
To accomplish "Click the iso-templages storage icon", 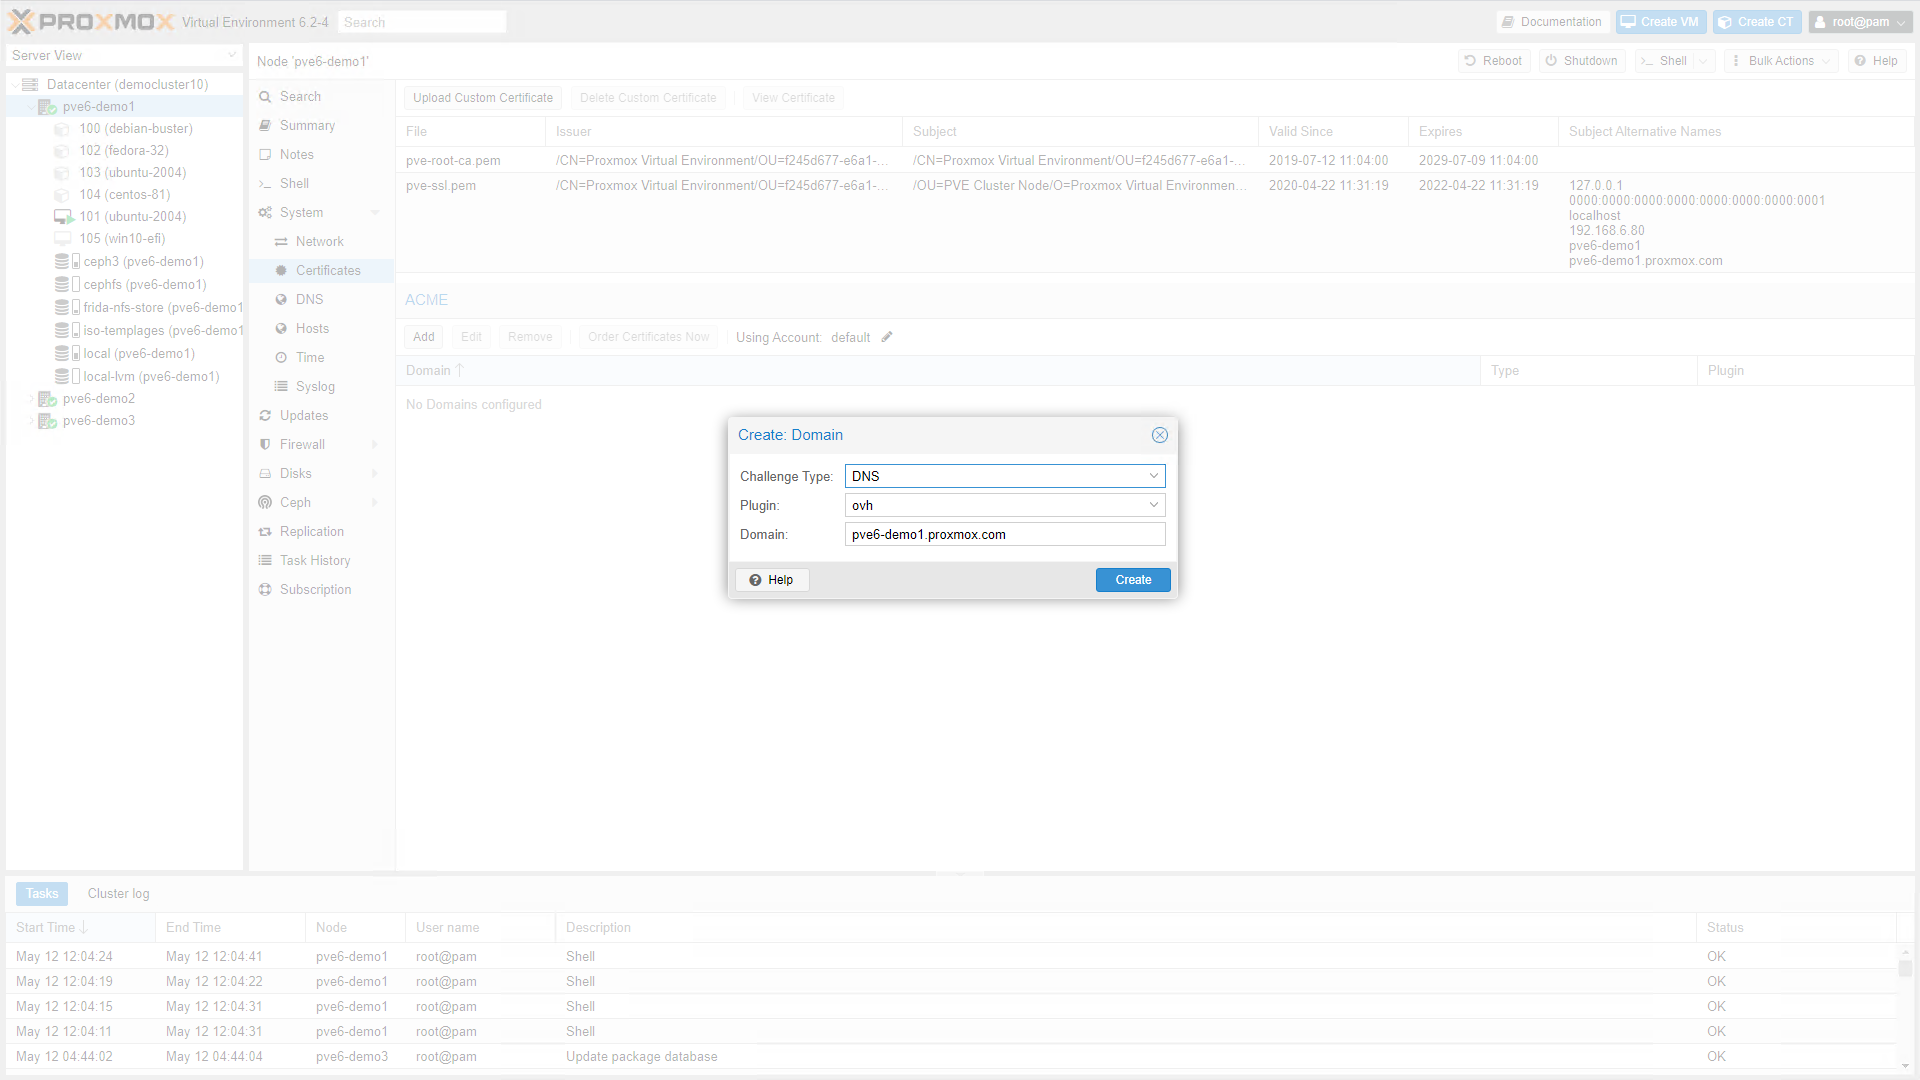I will (x=66, y=331).
